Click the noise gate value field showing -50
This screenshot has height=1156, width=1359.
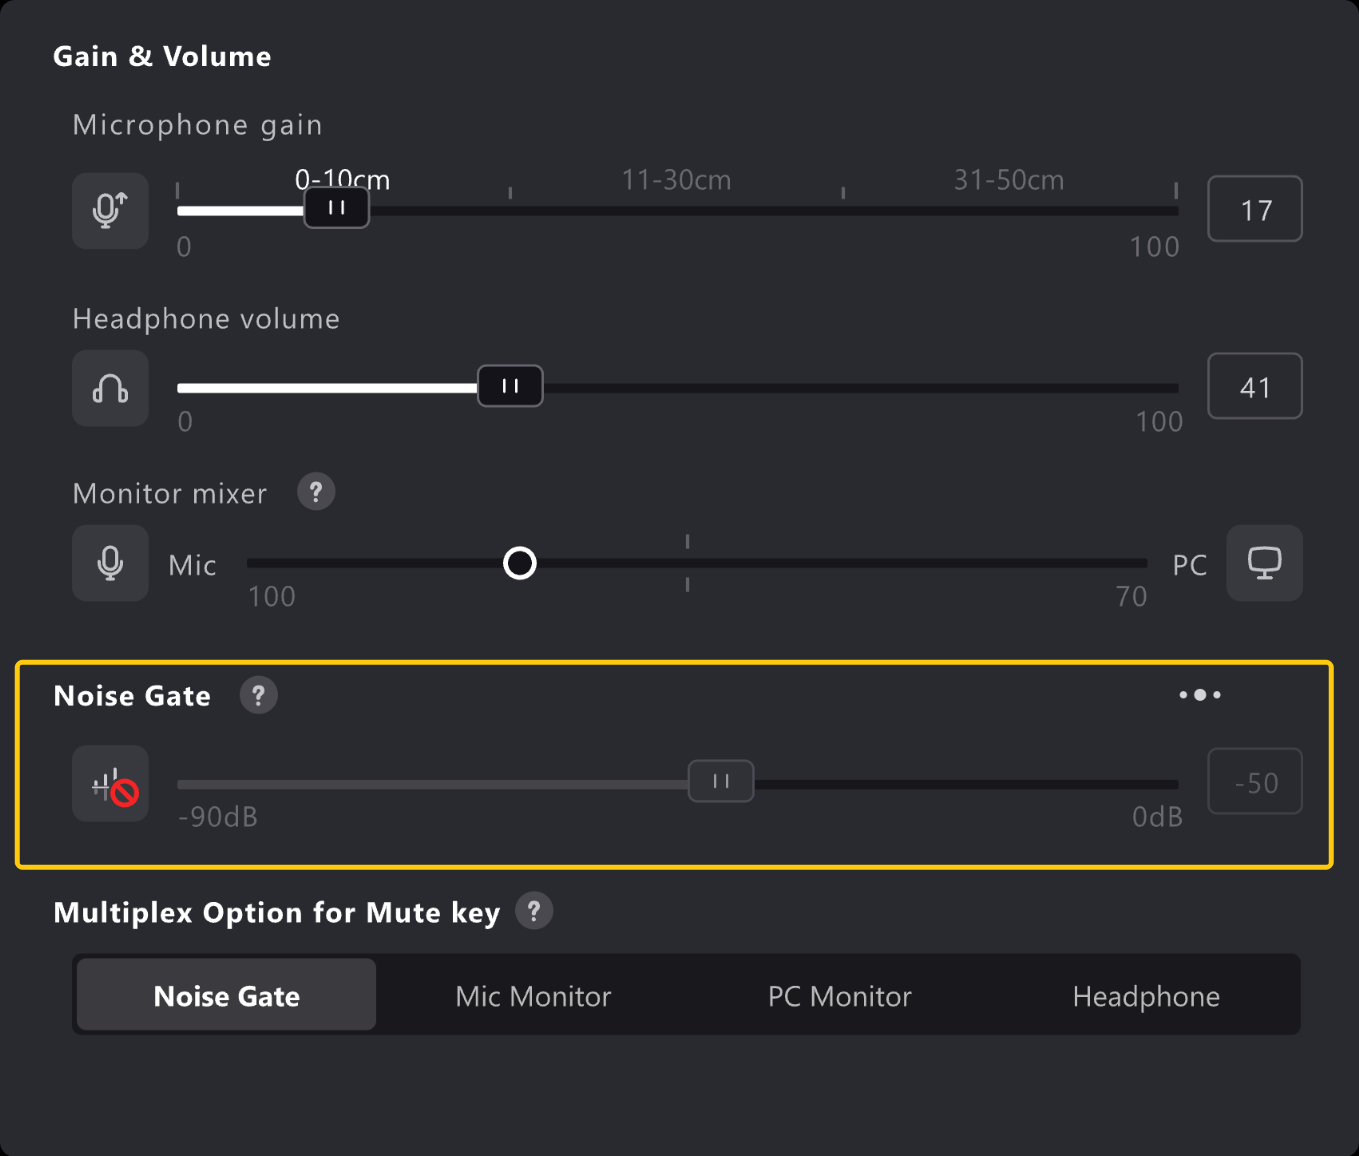point(1255,782)
